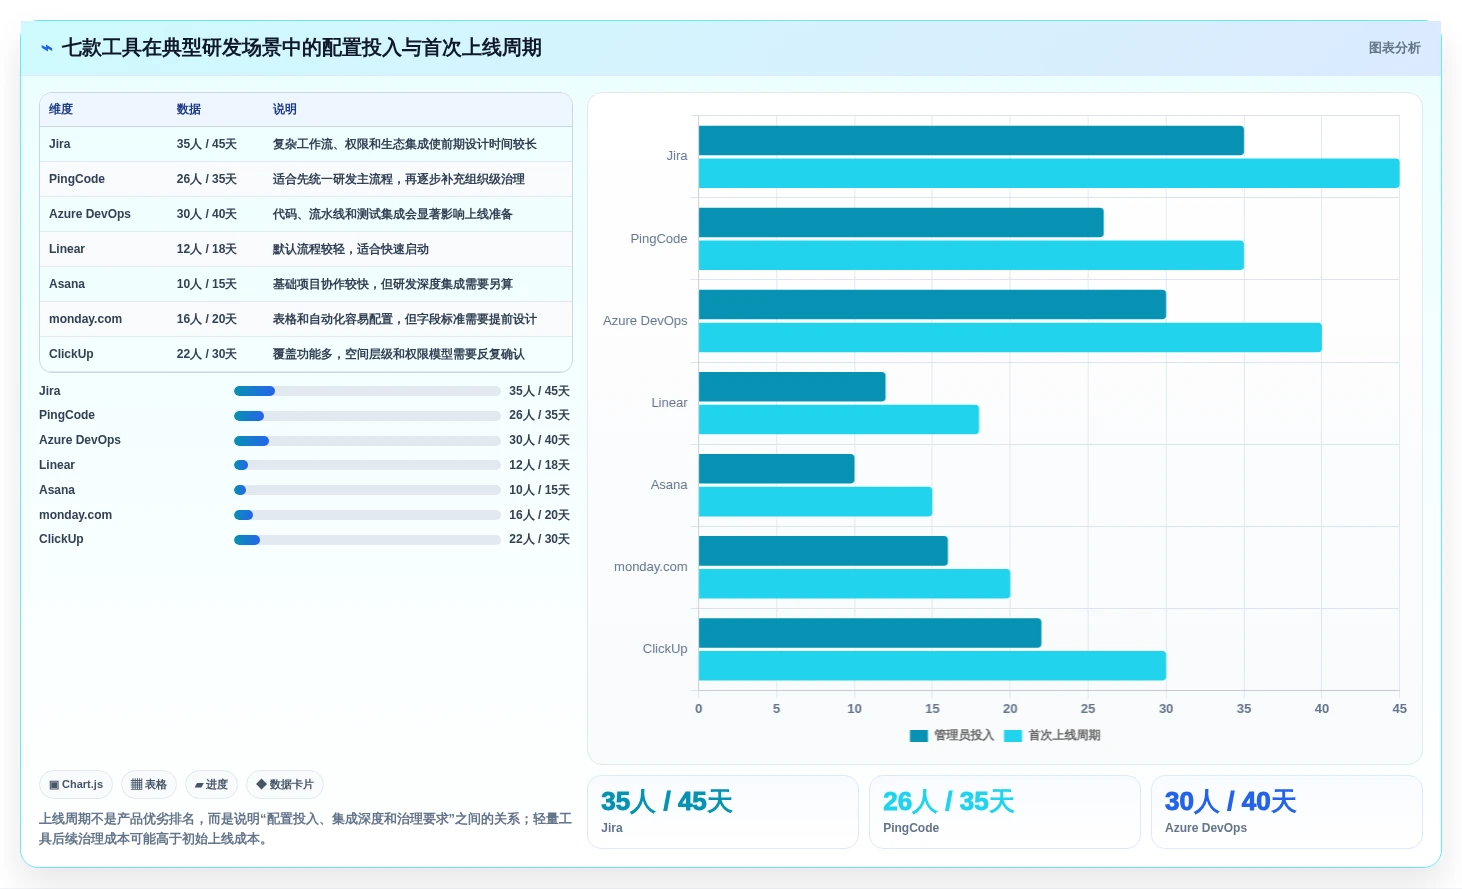Click the 首次上线周期 legend label

click(x=1064, y=735)
